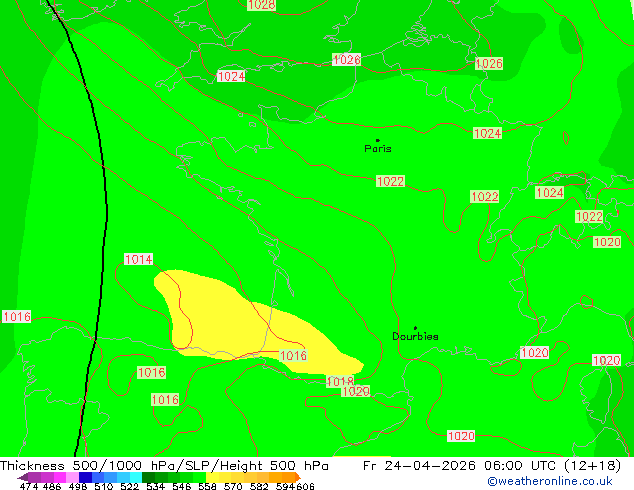Pick the cyan legend swatch before 534
The width and height of the screenshot is (634, 490).
coord(136,477)
